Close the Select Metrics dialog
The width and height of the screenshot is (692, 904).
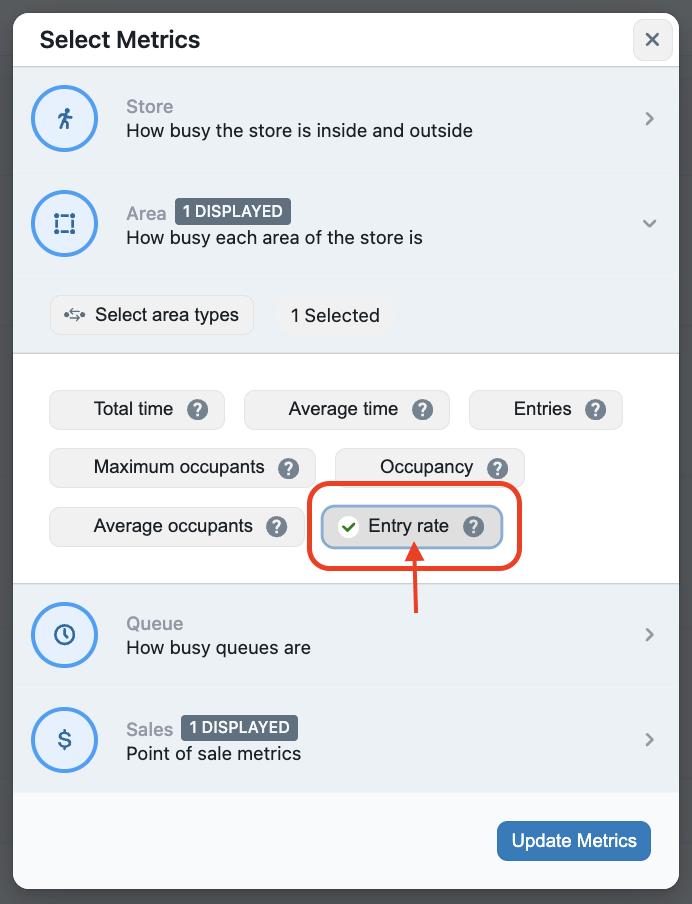(652, 40)
